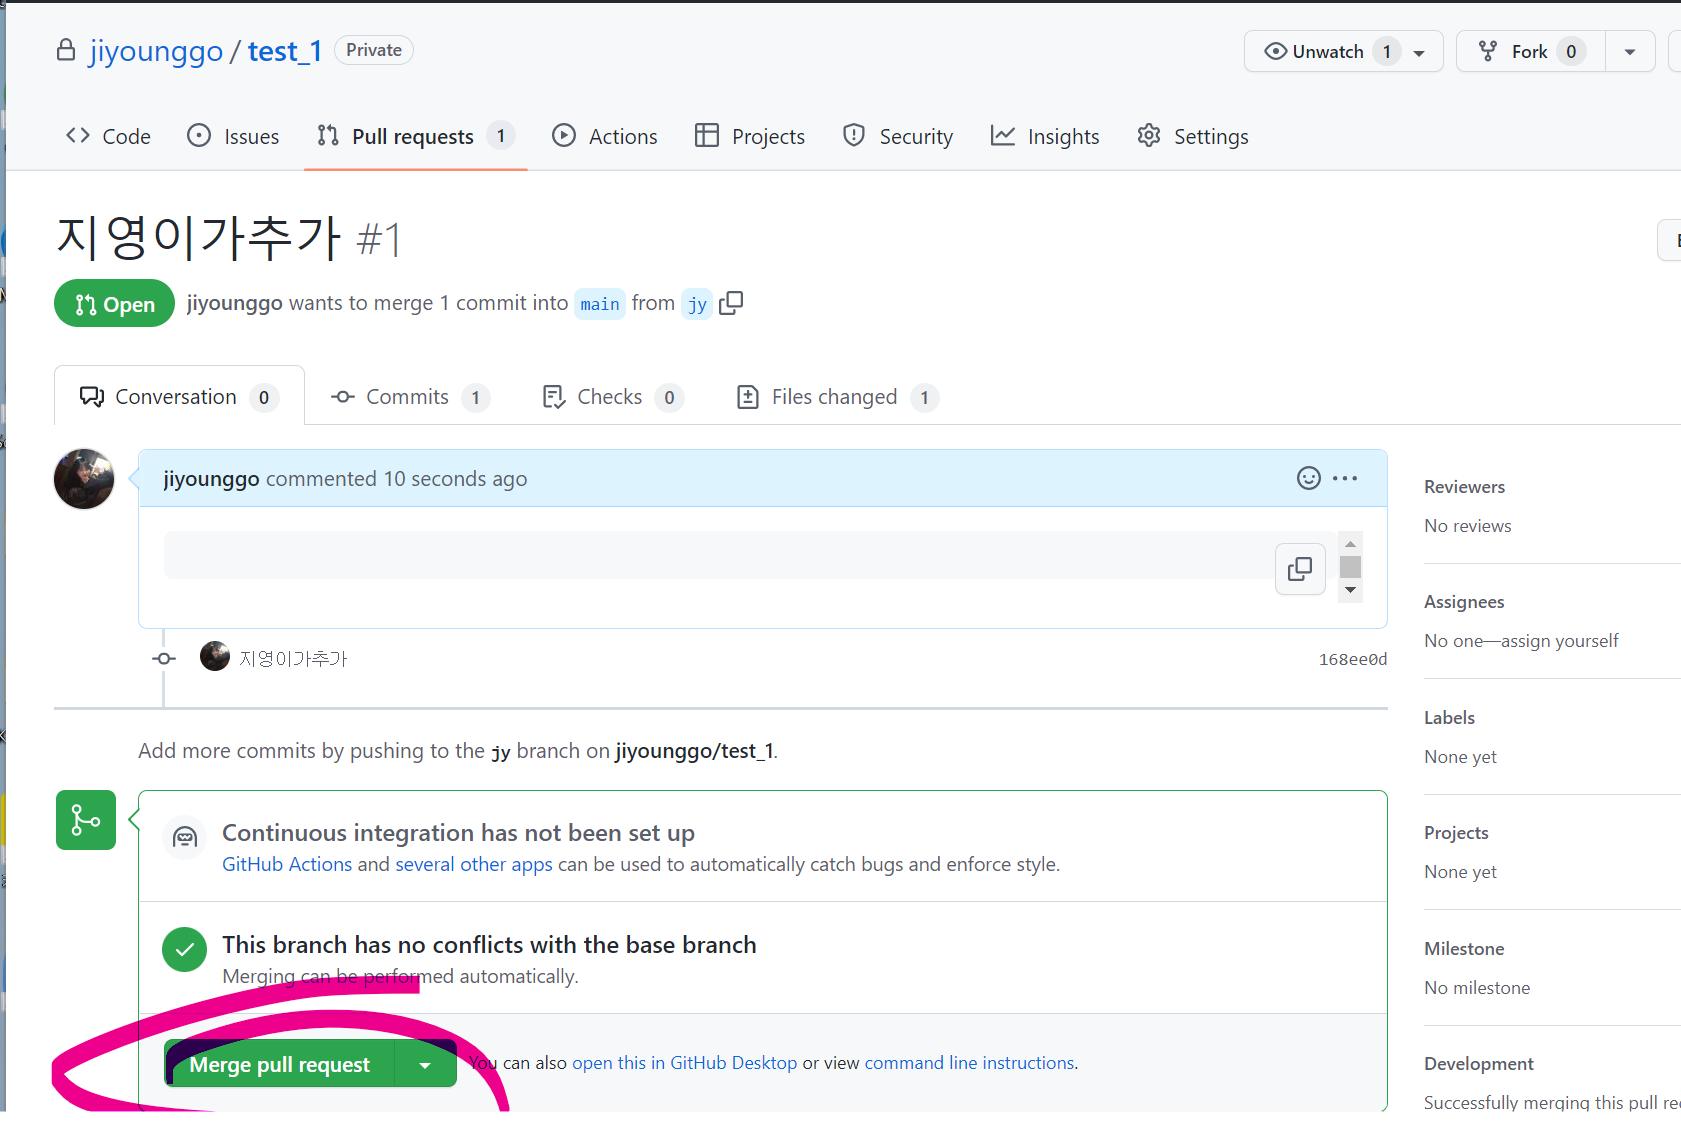Click the comment scrollbar up arrow
Image resolution: width=1681 pixels, height=1134 pixels.
(1350, 544)
